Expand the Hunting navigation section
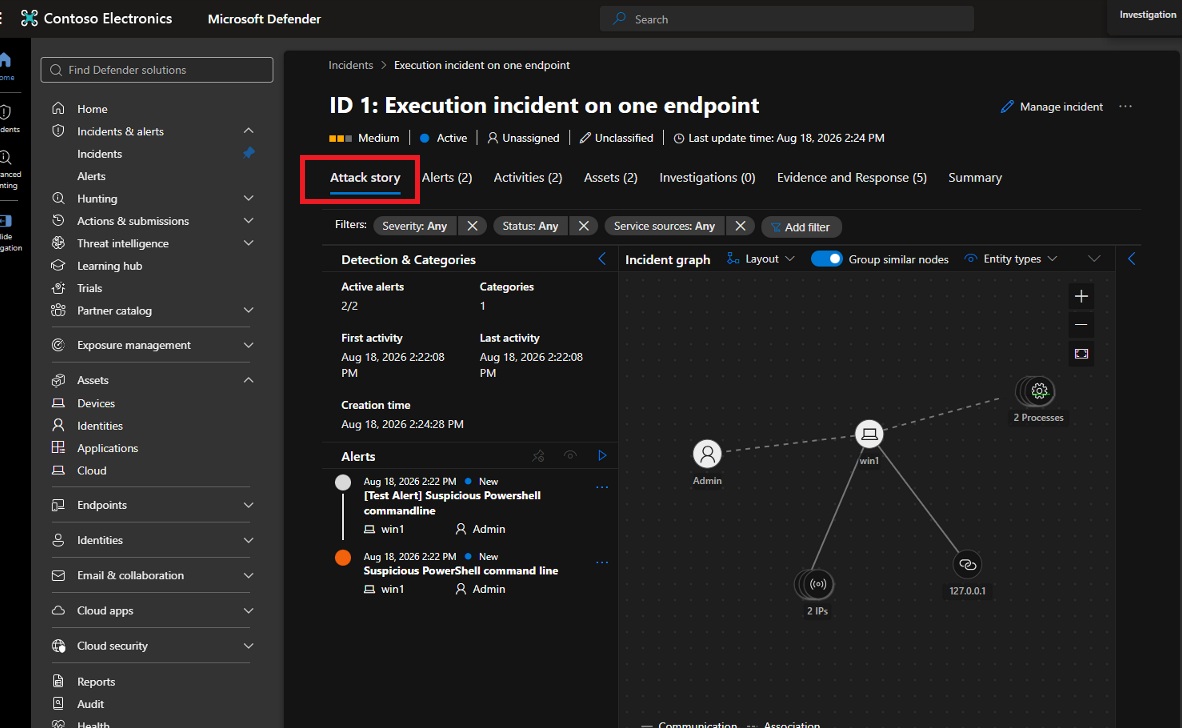 click(248, 198)
